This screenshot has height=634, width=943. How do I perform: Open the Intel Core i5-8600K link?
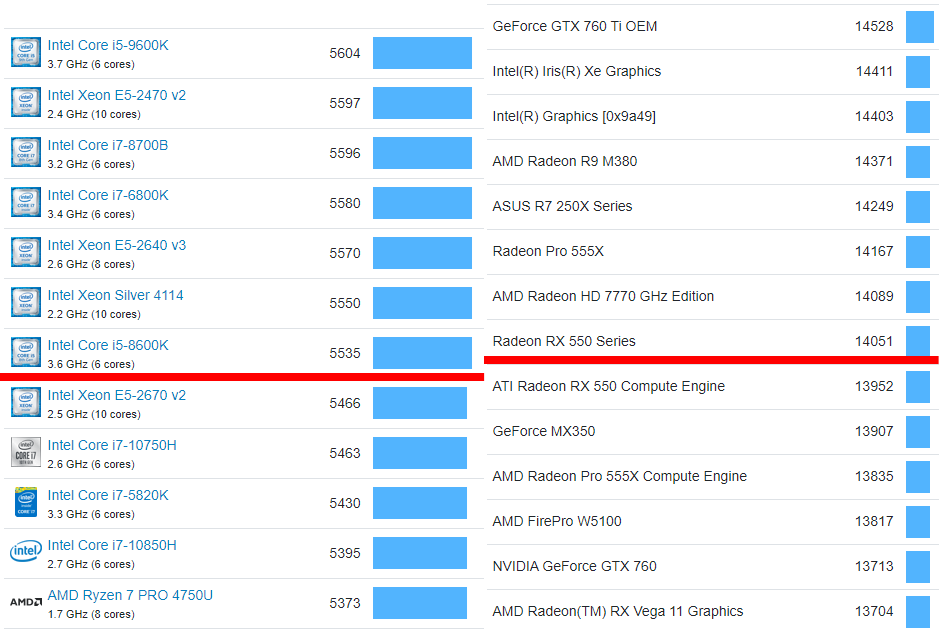coord(108,345)
